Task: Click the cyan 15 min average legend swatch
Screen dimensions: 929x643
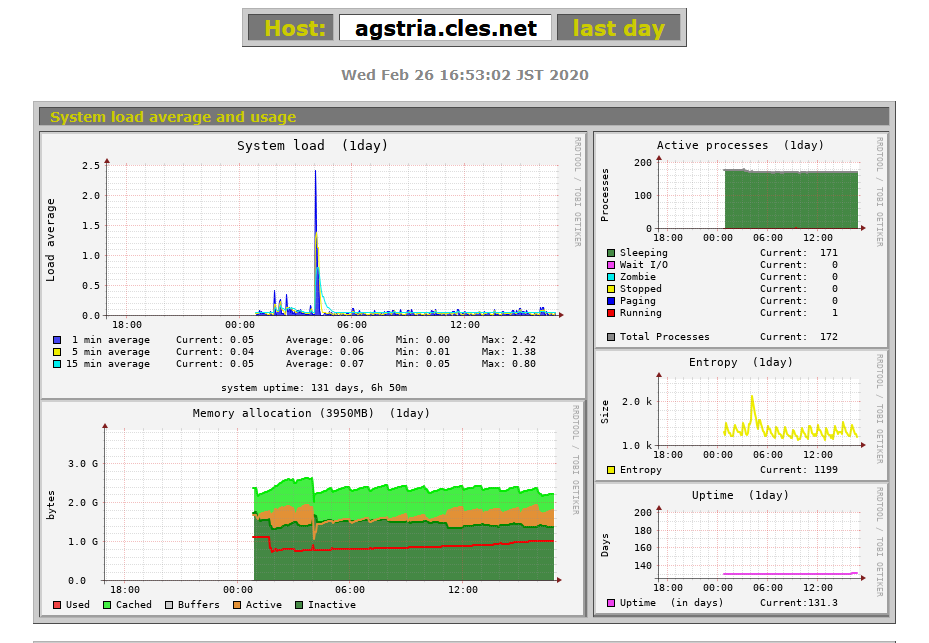Action: 57,364
